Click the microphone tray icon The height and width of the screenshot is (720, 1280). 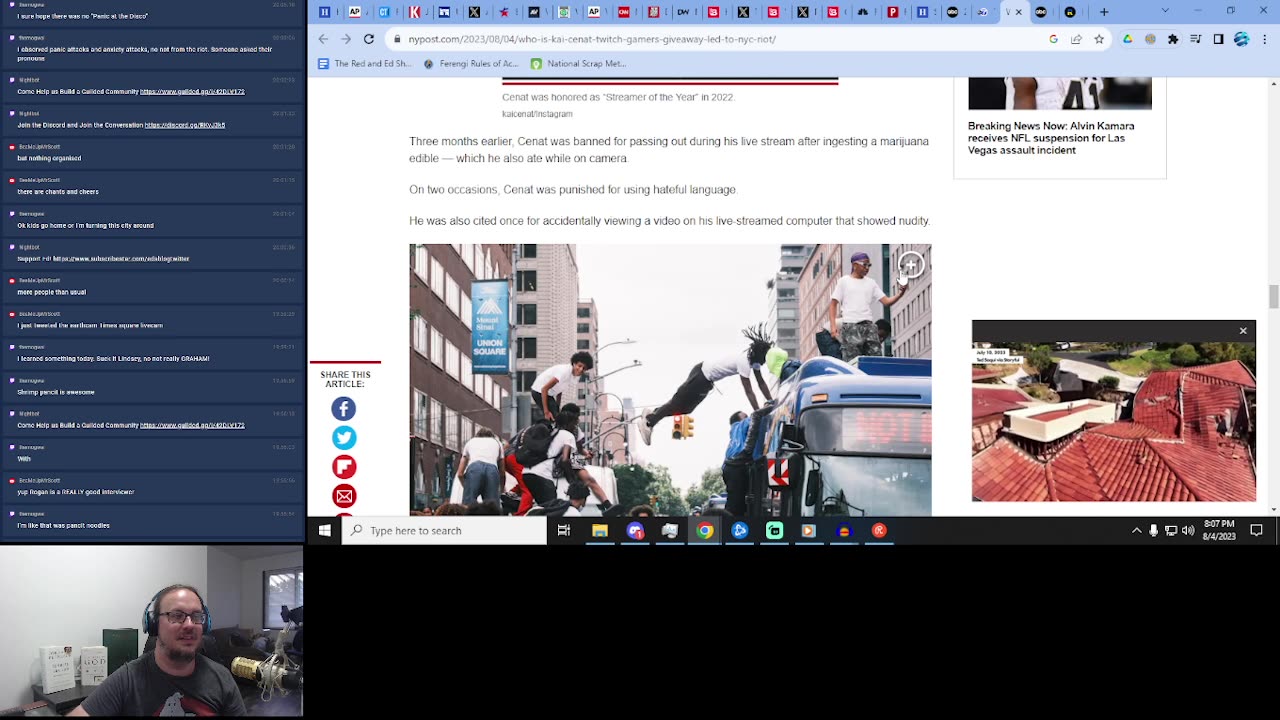pos(1153,531)
